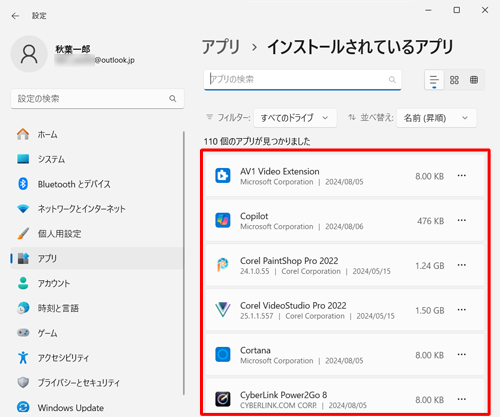The height and width of the screenshot is (417, 500).
Task: Click the インストールされているアプリ page heading
Action: coord(360,47)
